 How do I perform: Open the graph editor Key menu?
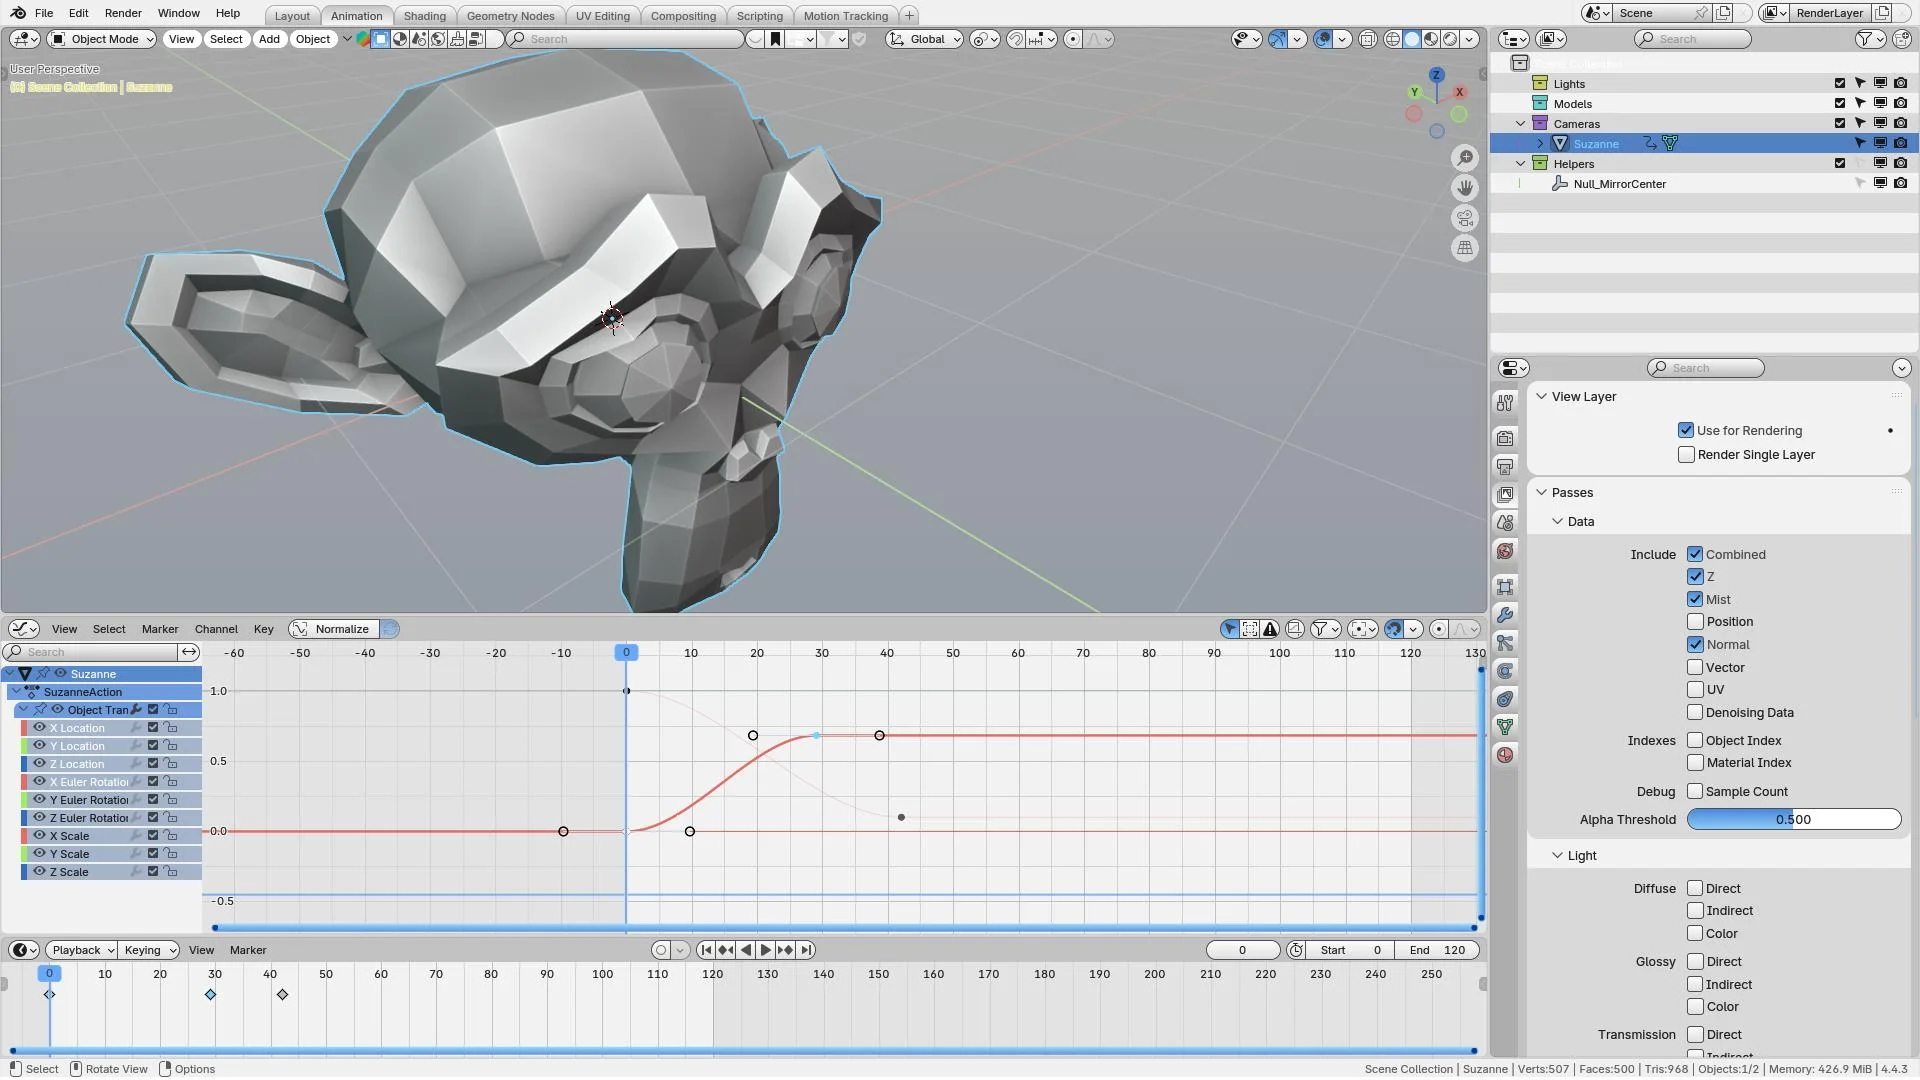pos(264,629)
